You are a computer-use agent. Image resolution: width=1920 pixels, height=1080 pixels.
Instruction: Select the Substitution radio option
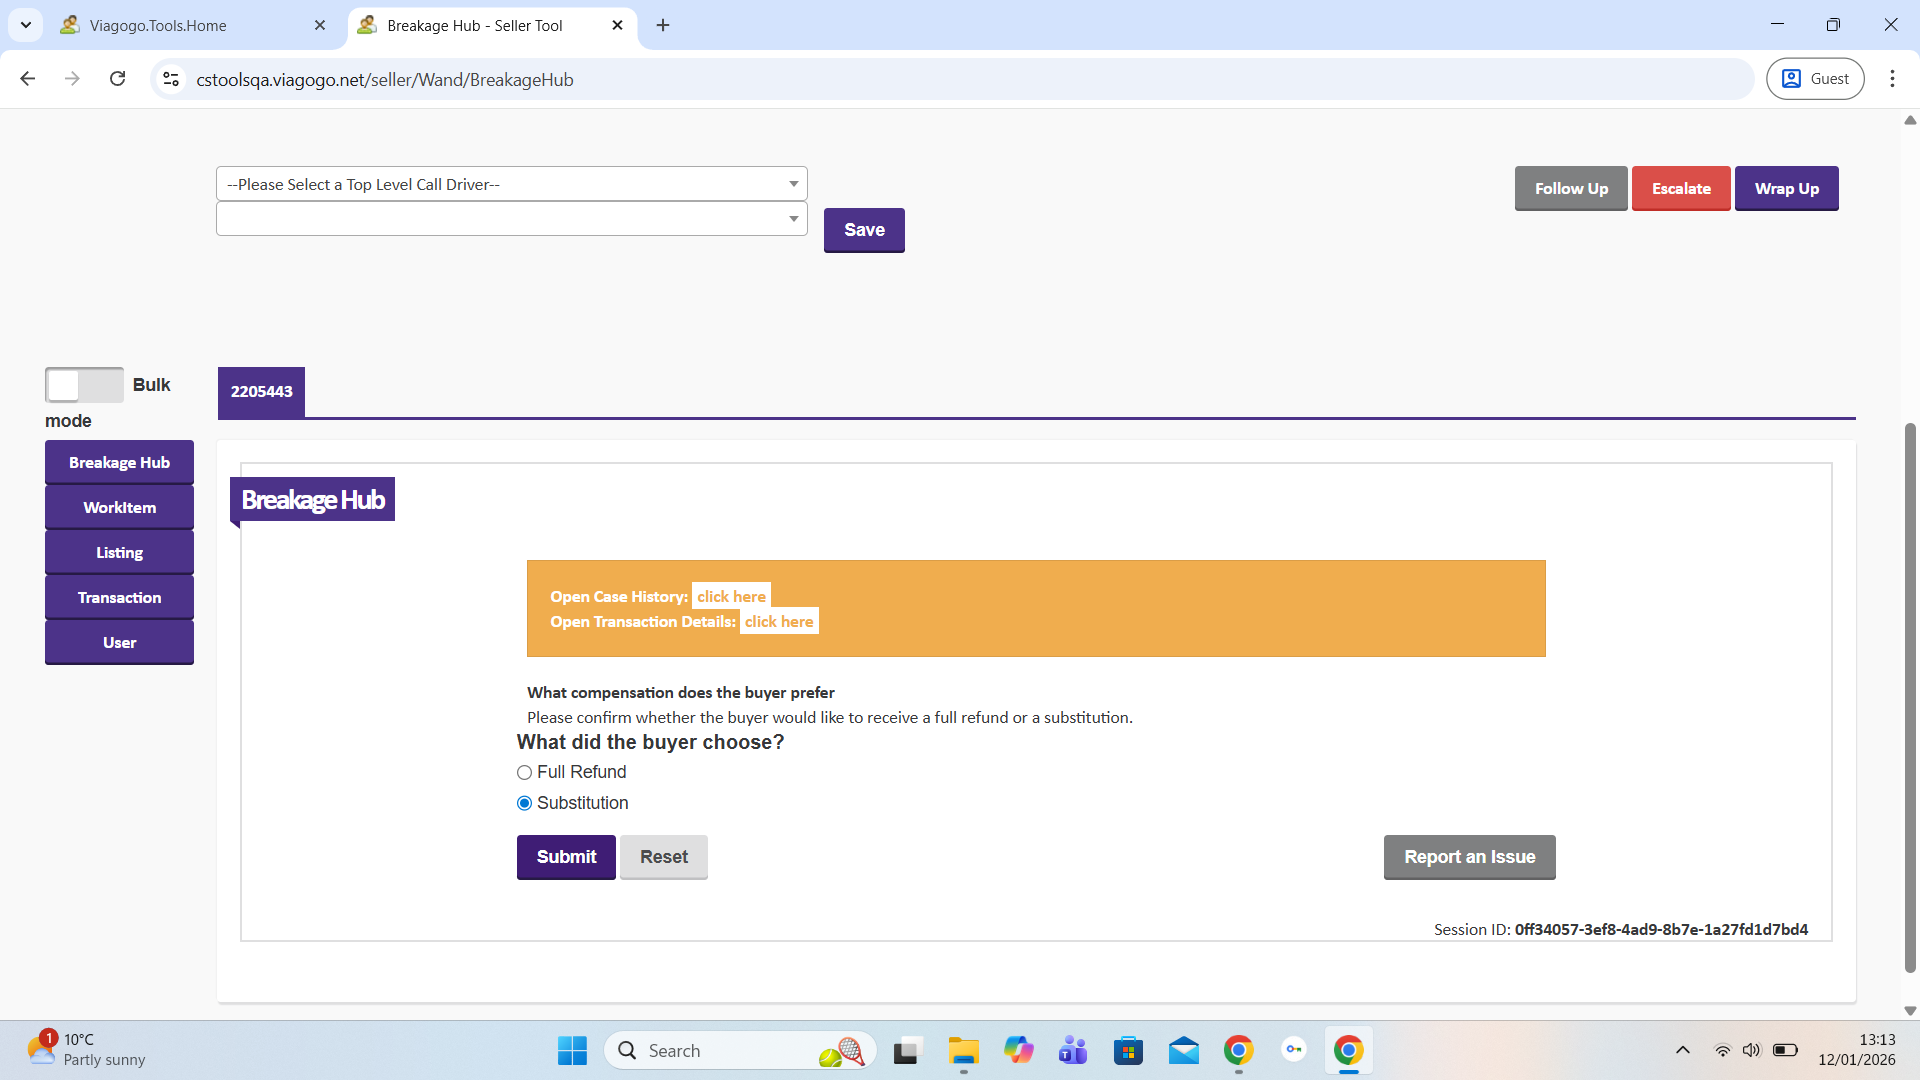(x=524, y=804)
